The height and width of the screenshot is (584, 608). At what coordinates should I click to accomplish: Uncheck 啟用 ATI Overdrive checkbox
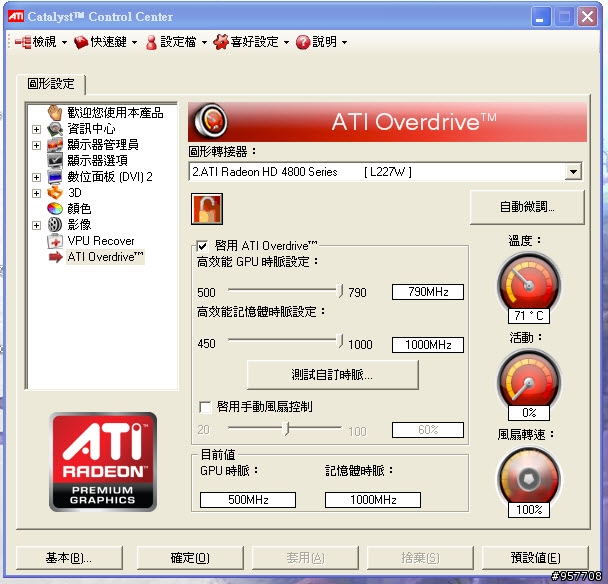pyautogui.click(x=202, y=246)
